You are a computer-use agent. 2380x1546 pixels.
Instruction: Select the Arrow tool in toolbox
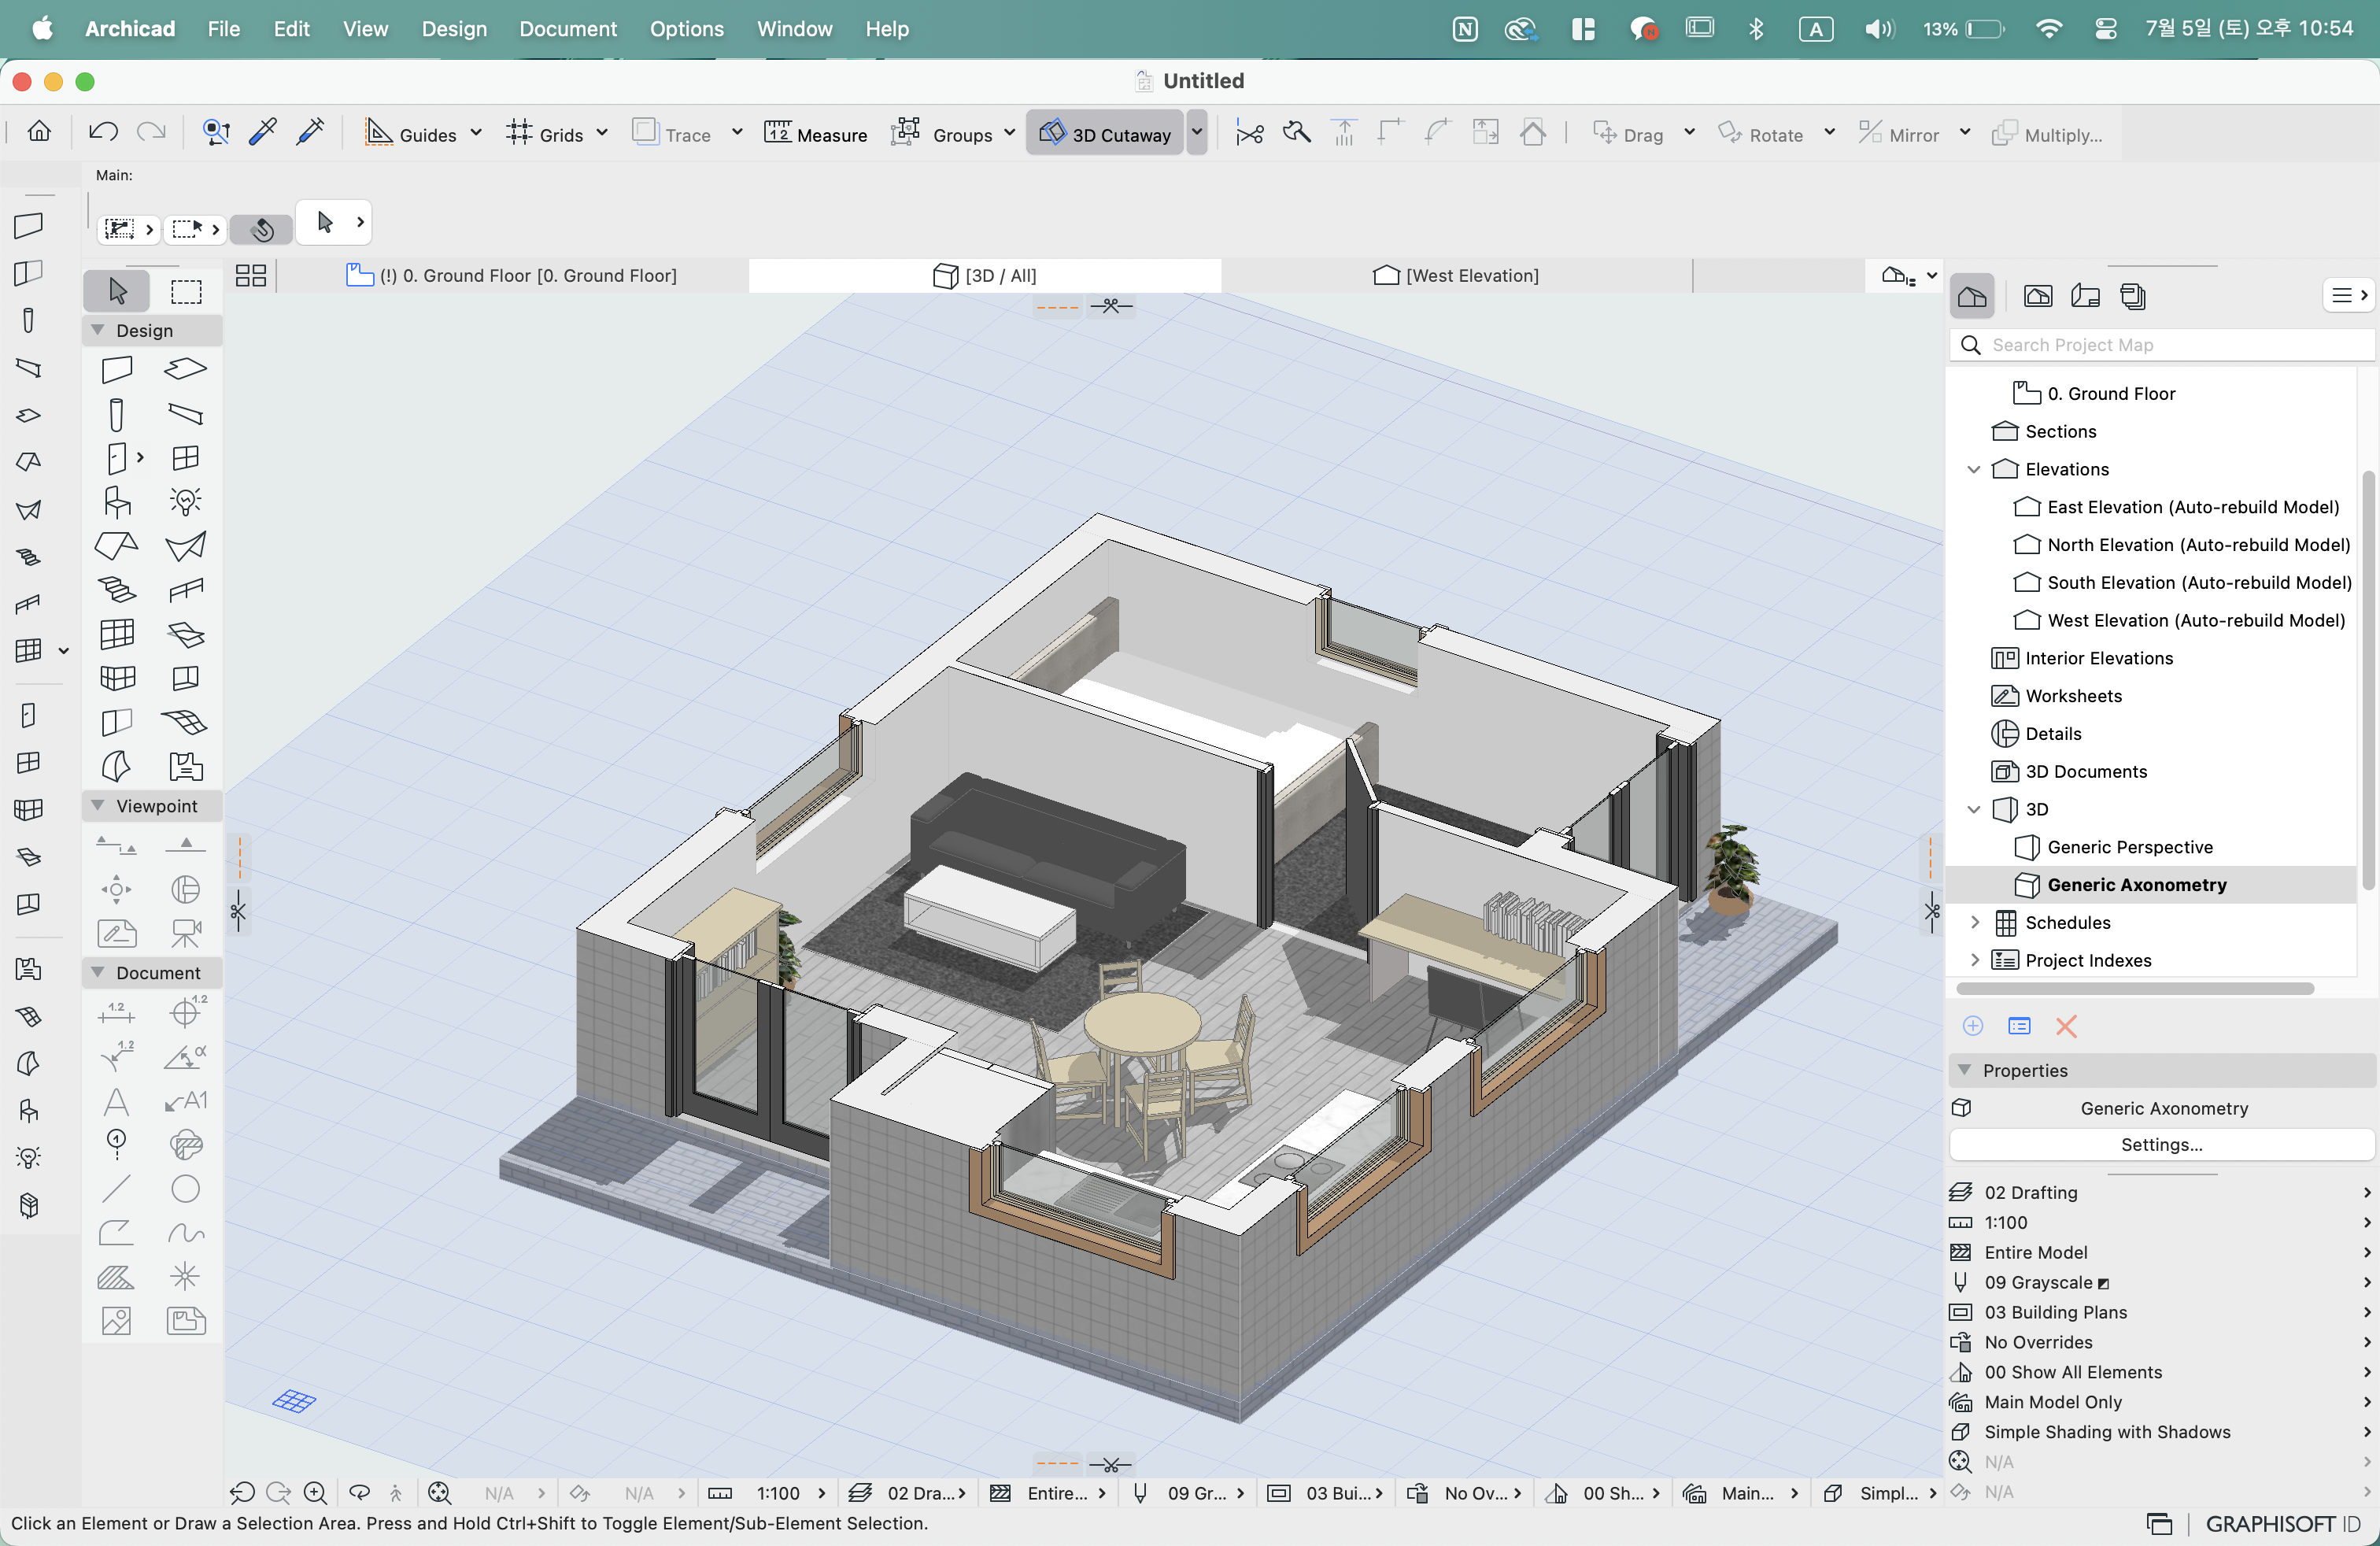coord(117,291)
